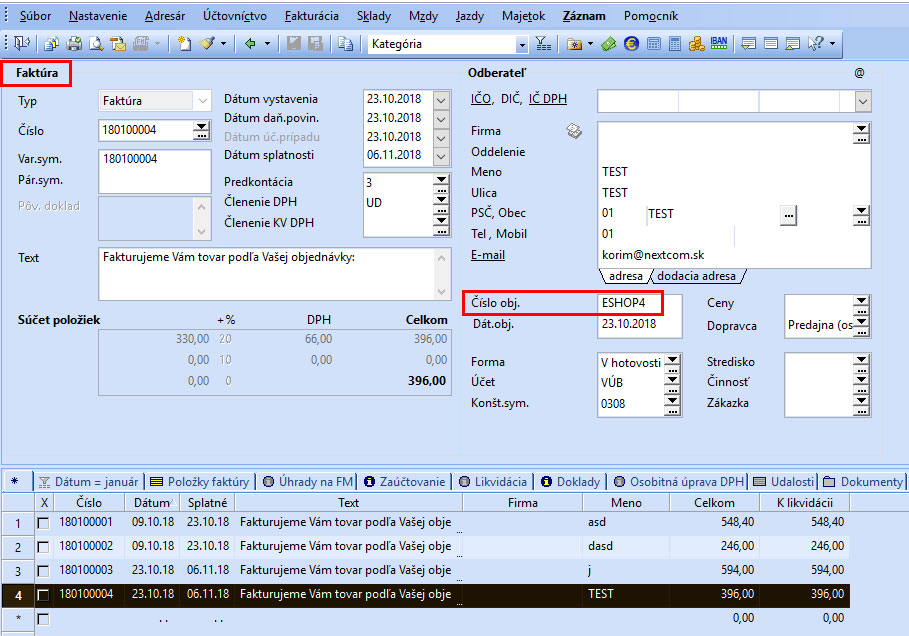Click the e-mail value korim@nextcom.sk
909x636 pixels.
(653, 255)
